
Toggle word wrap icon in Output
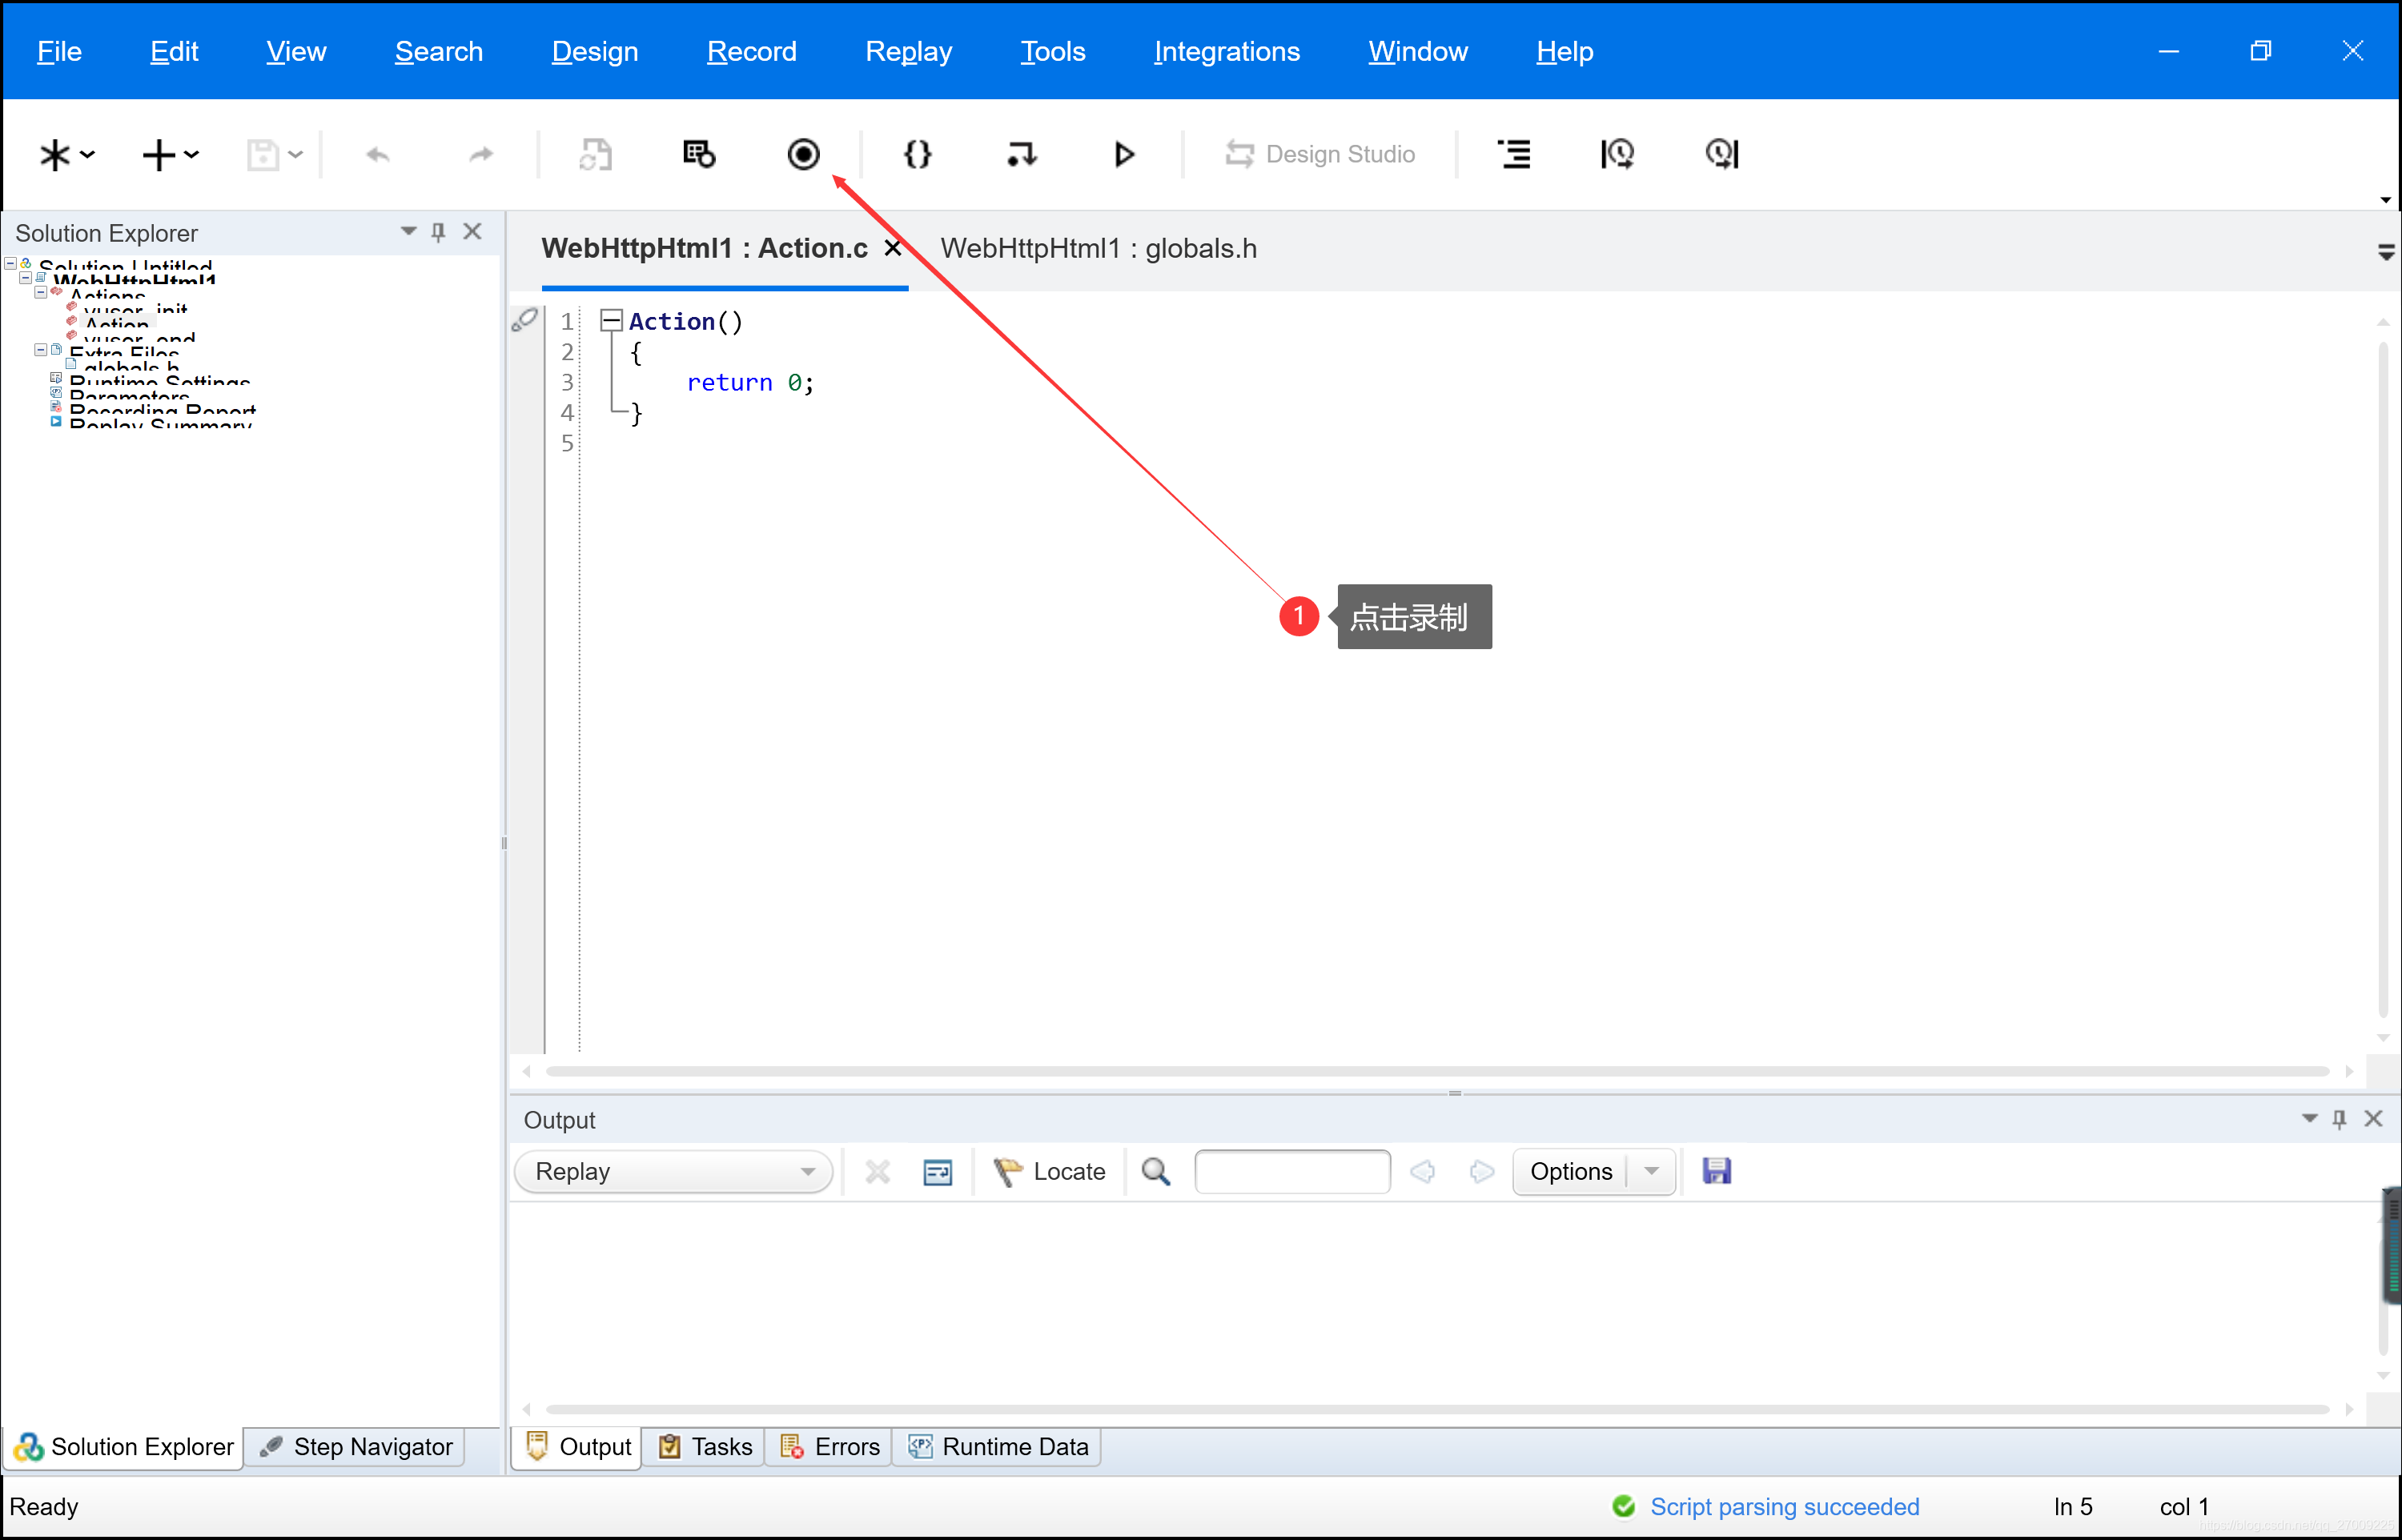tap(937, 1171)
